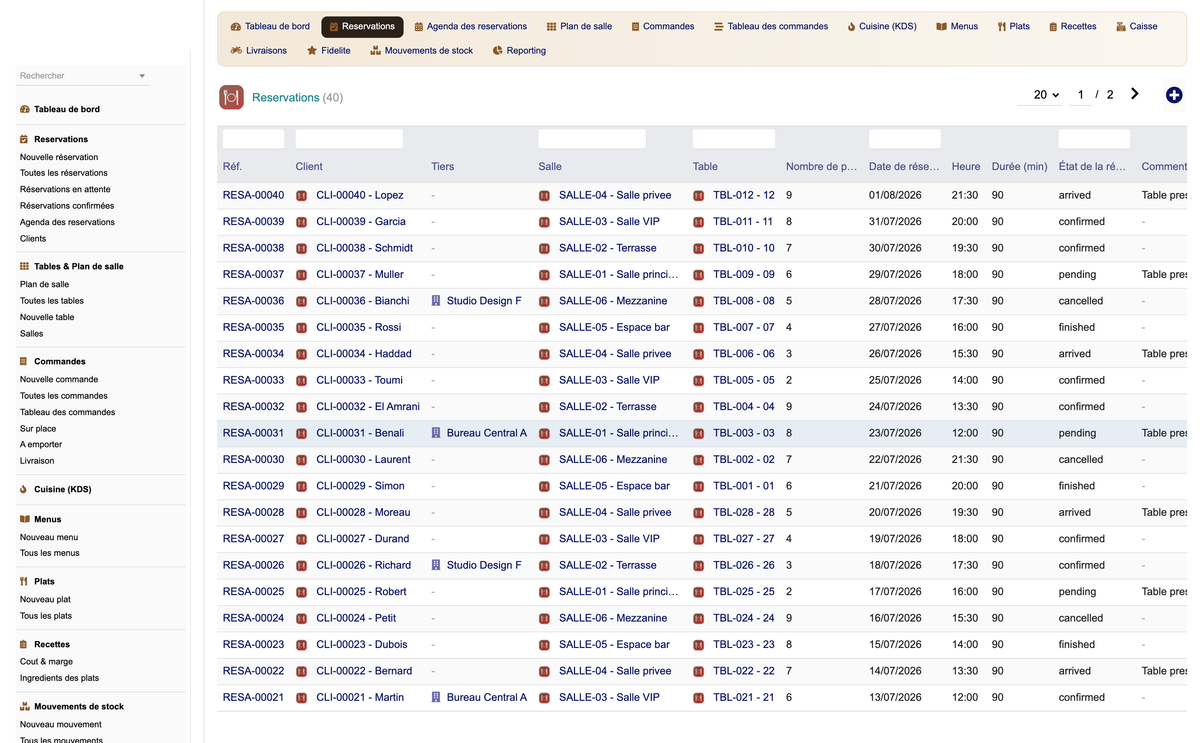The height and width of the screenshot is (743, 1200).
Task: Click the building icon beside Bureau Central A, RESA-00031
Action: click(436, 433)
